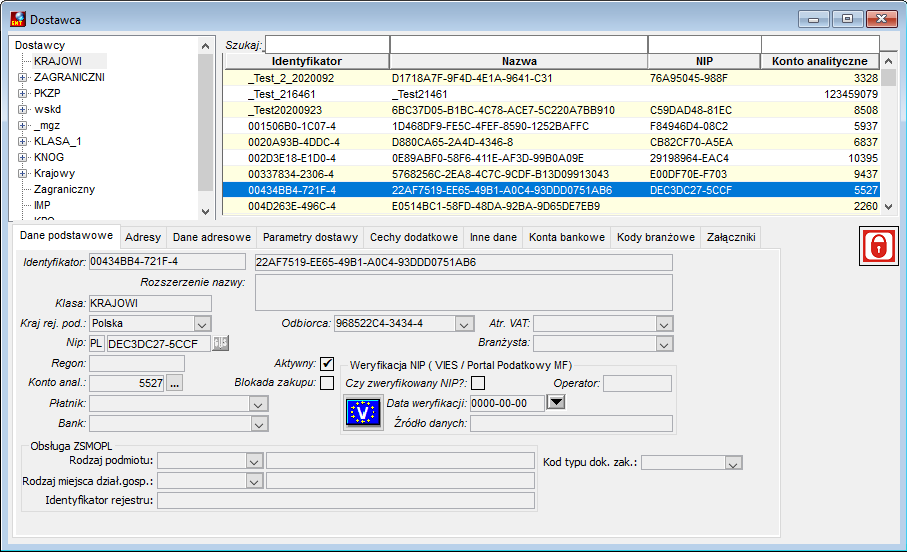The height and width of the screenshot is (552, 907).
Task: Open the Płatnik dropdown
Action: (x=259, y=404)
